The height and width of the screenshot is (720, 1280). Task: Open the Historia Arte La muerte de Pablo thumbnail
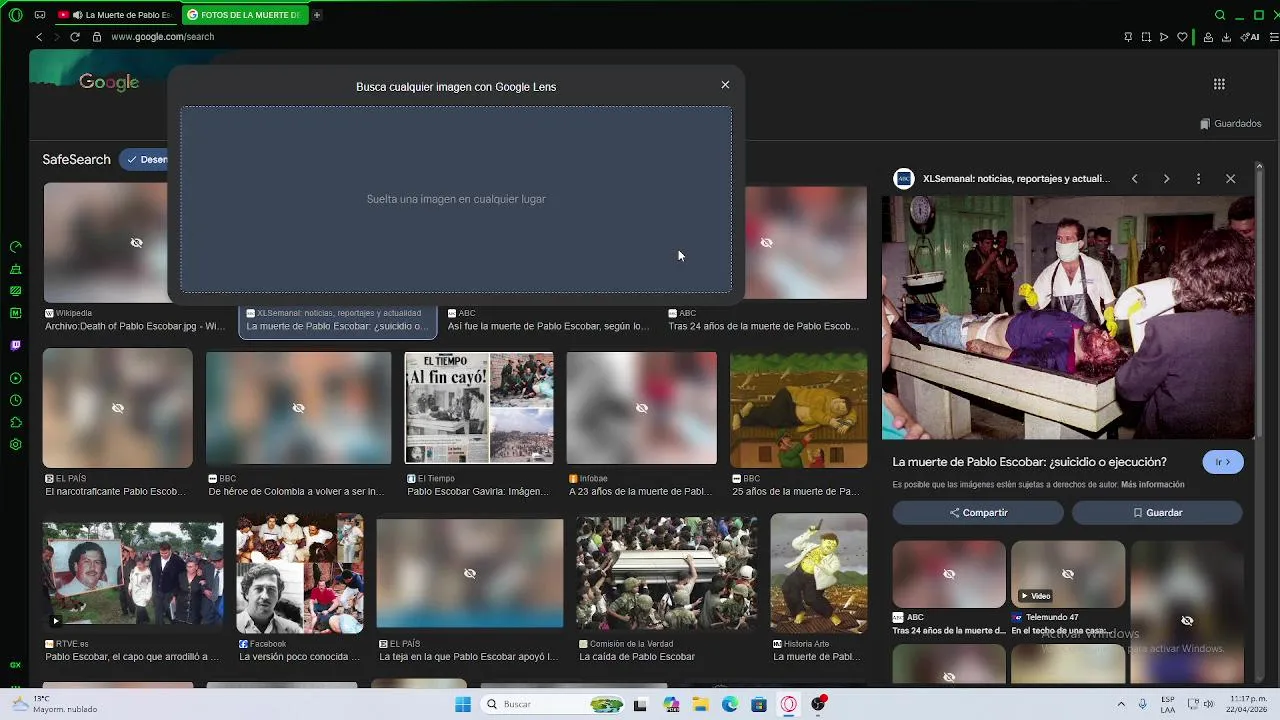(x=819, y=574)
